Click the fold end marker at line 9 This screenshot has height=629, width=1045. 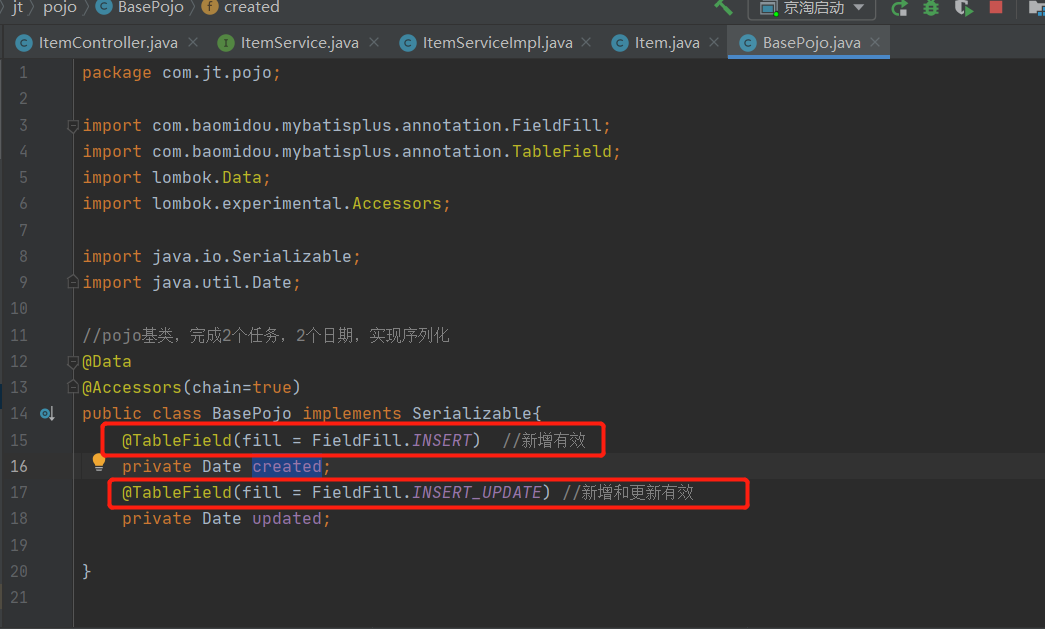73,283
